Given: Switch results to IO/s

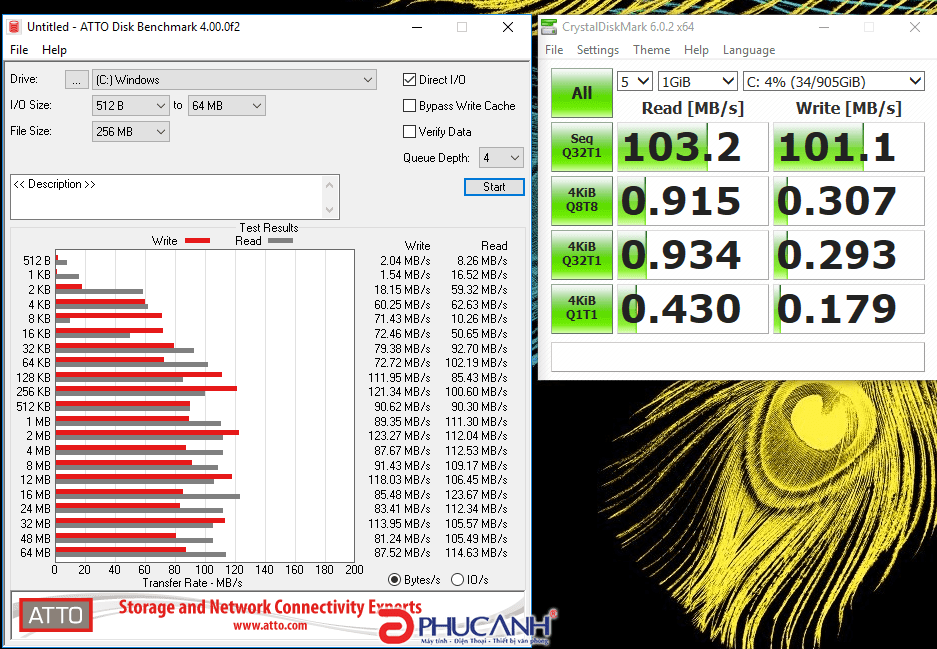Looking at the screenshot, I should click(x=457, y=580).
